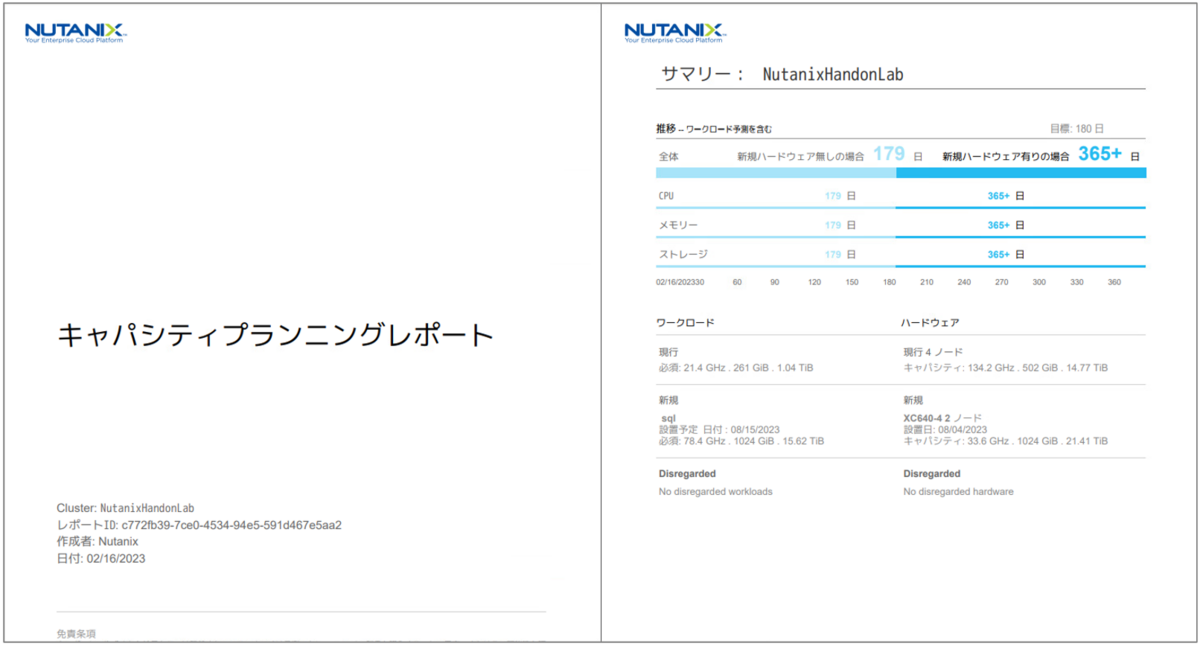Click the '目標: 180 日' label
Screen dimensions: 1200x646
[1076, 129]
